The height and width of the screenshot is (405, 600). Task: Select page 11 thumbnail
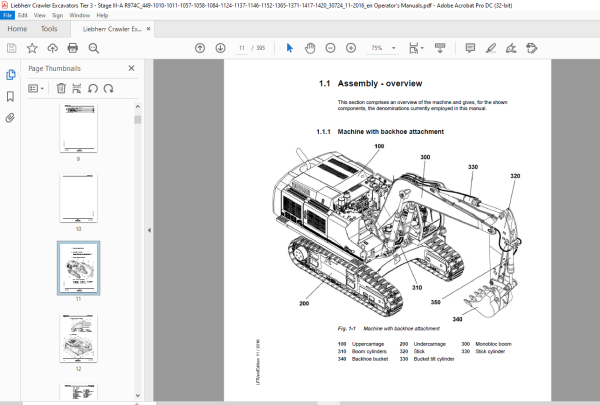point(78,268)
